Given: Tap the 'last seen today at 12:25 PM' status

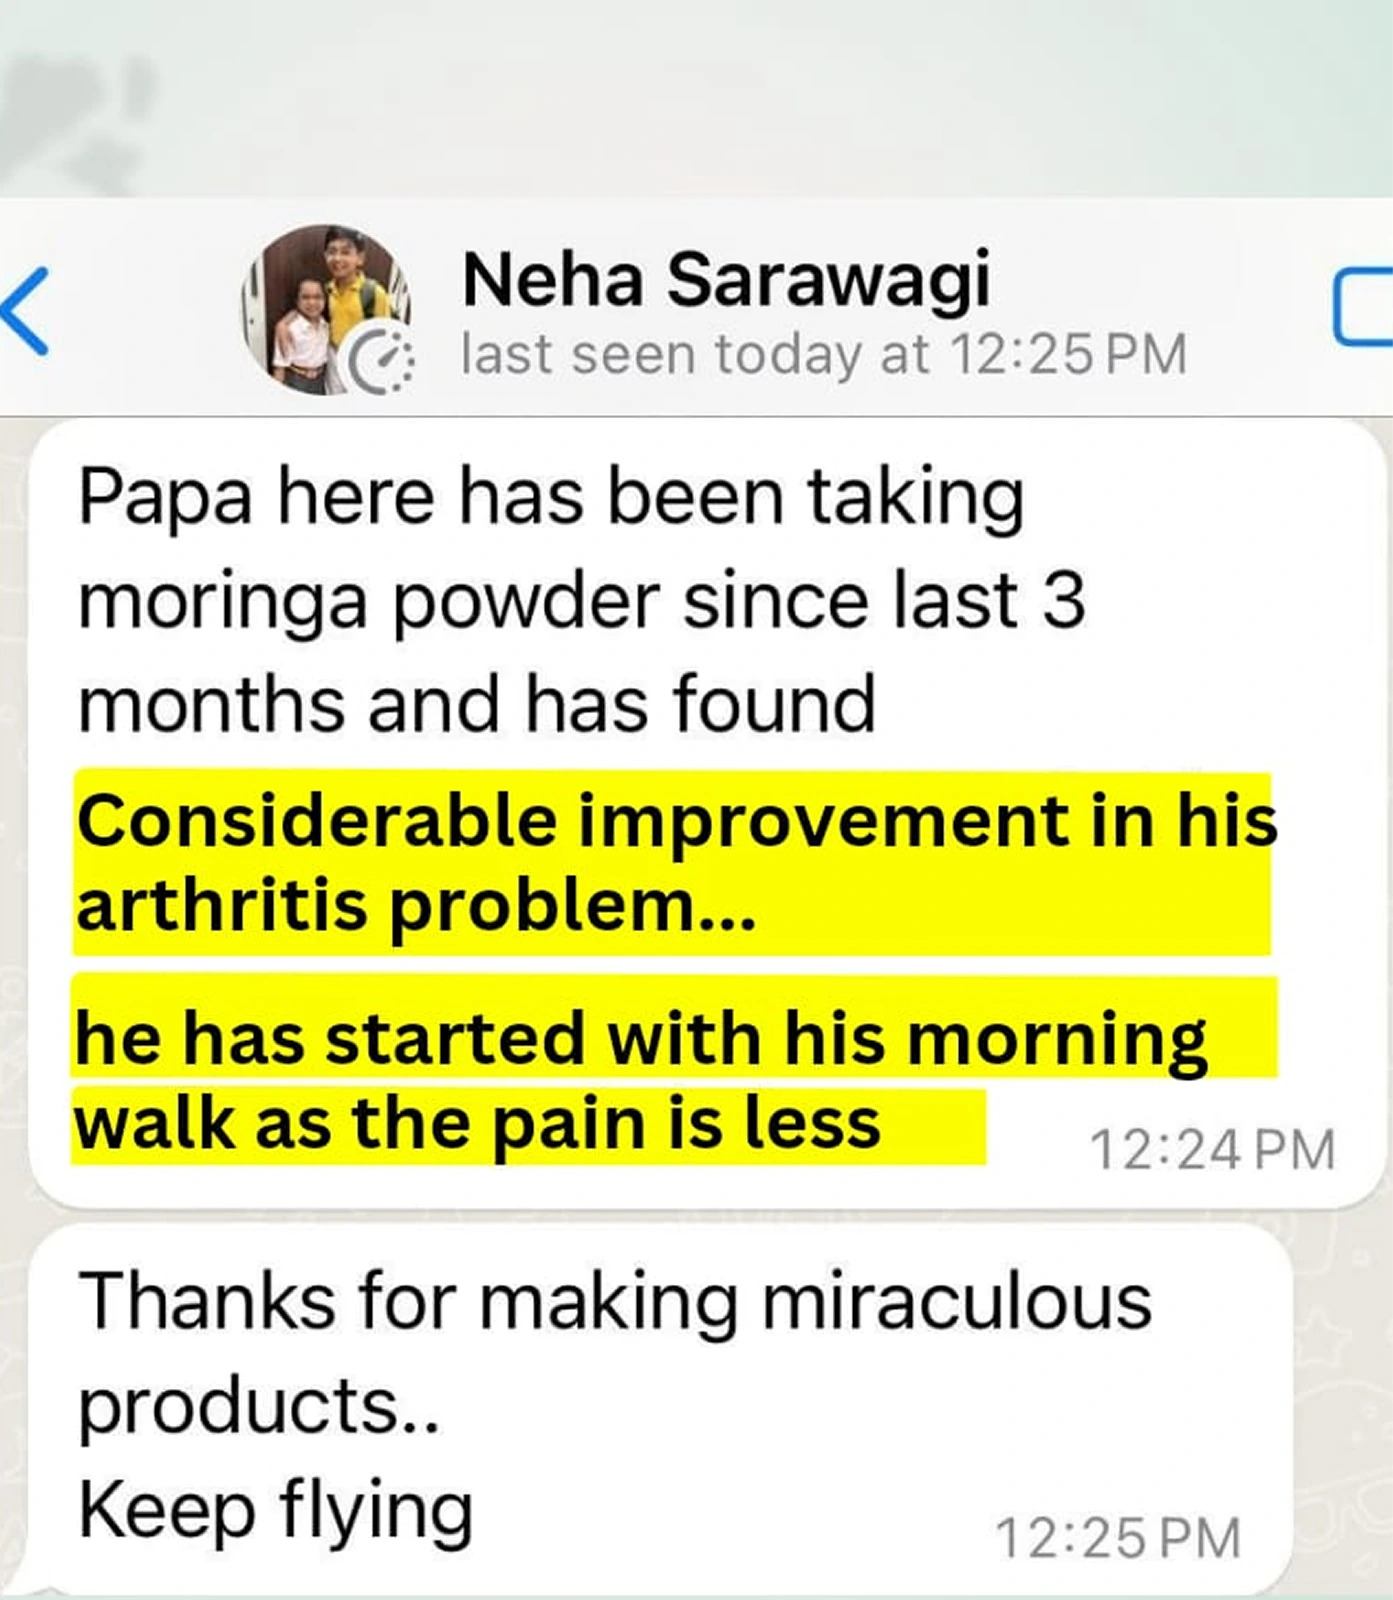Looking at the screenshot, I should 824,354.
